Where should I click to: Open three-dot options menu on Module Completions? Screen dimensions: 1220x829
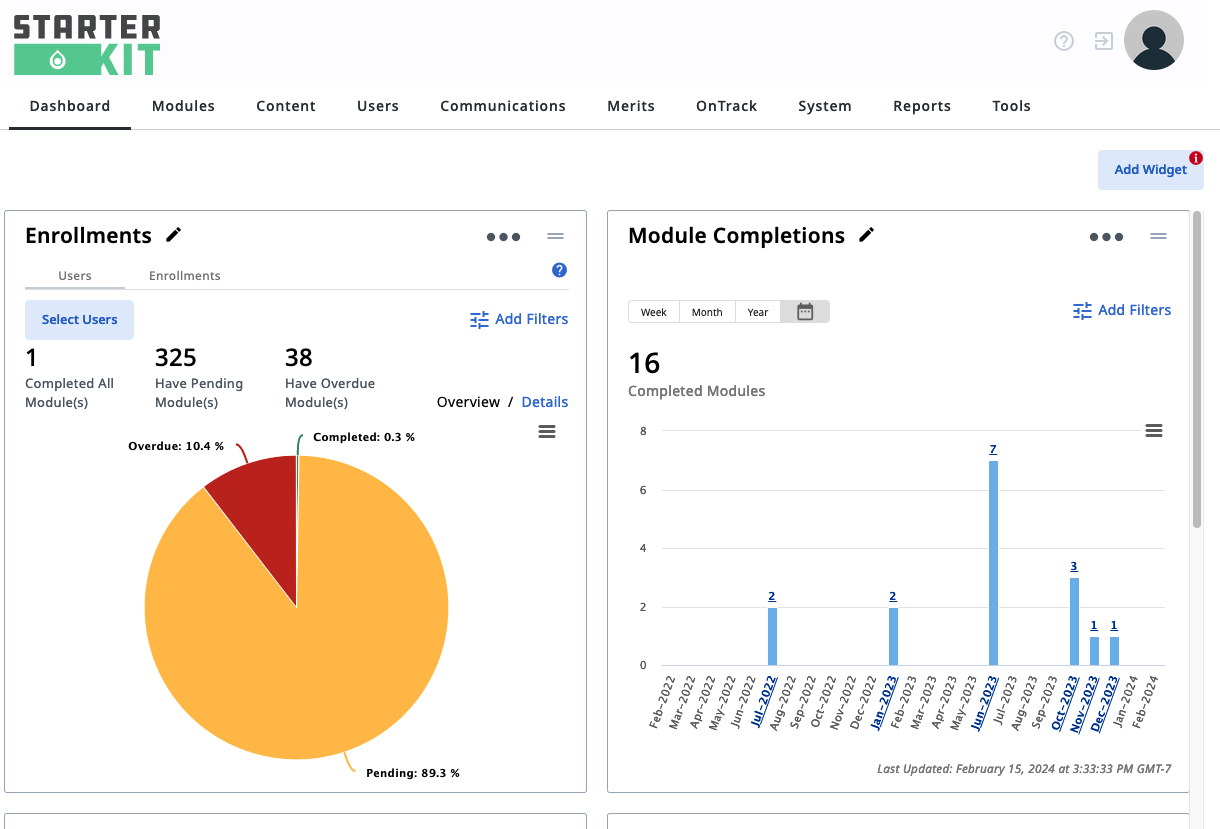(x=1106, y=237)
